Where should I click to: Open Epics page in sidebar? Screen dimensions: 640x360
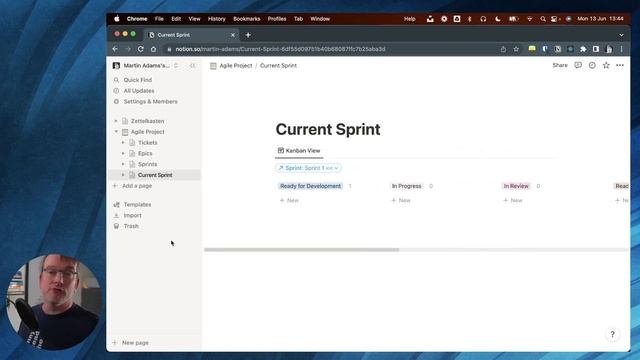[x=145, y=153]
